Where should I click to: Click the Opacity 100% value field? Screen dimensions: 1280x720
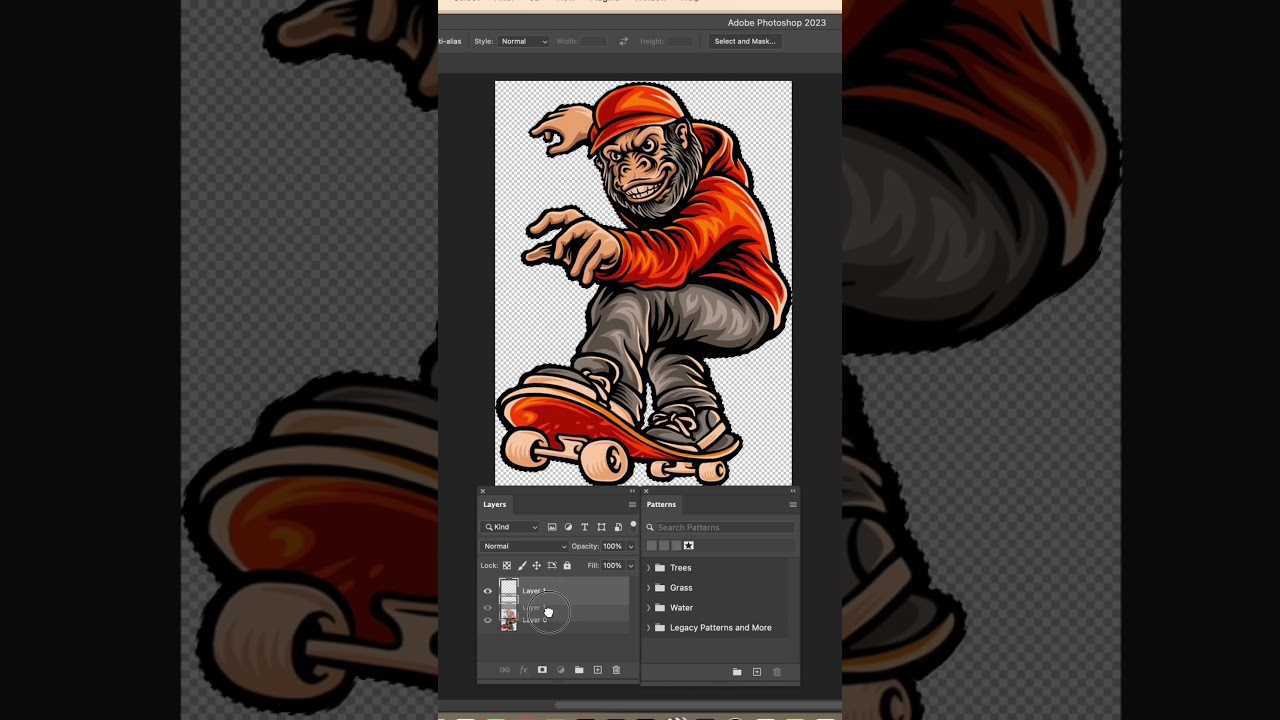pyautogui.click(x=612, y=546)
